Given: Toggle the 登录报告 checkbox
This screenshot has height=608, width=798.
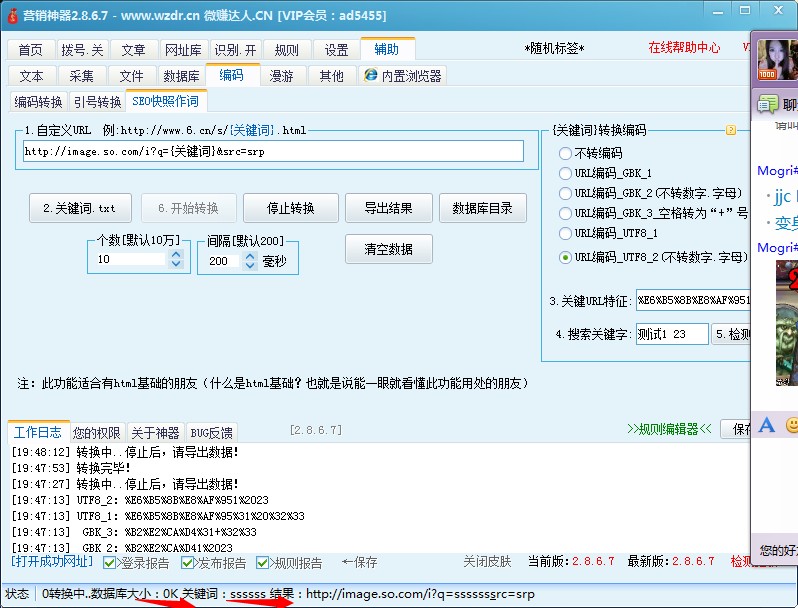Looking at the screenshot, I should (109, 563).
